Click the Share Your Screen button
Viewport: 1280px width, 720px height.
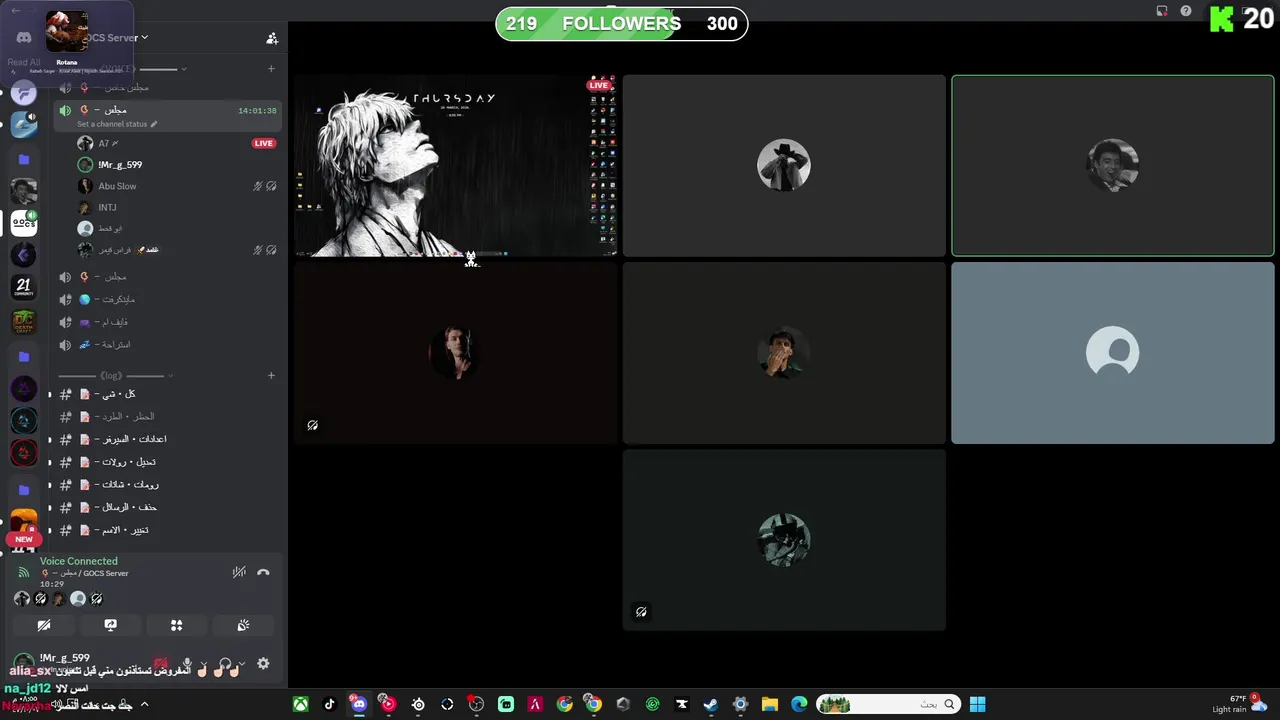click(110, 625)
